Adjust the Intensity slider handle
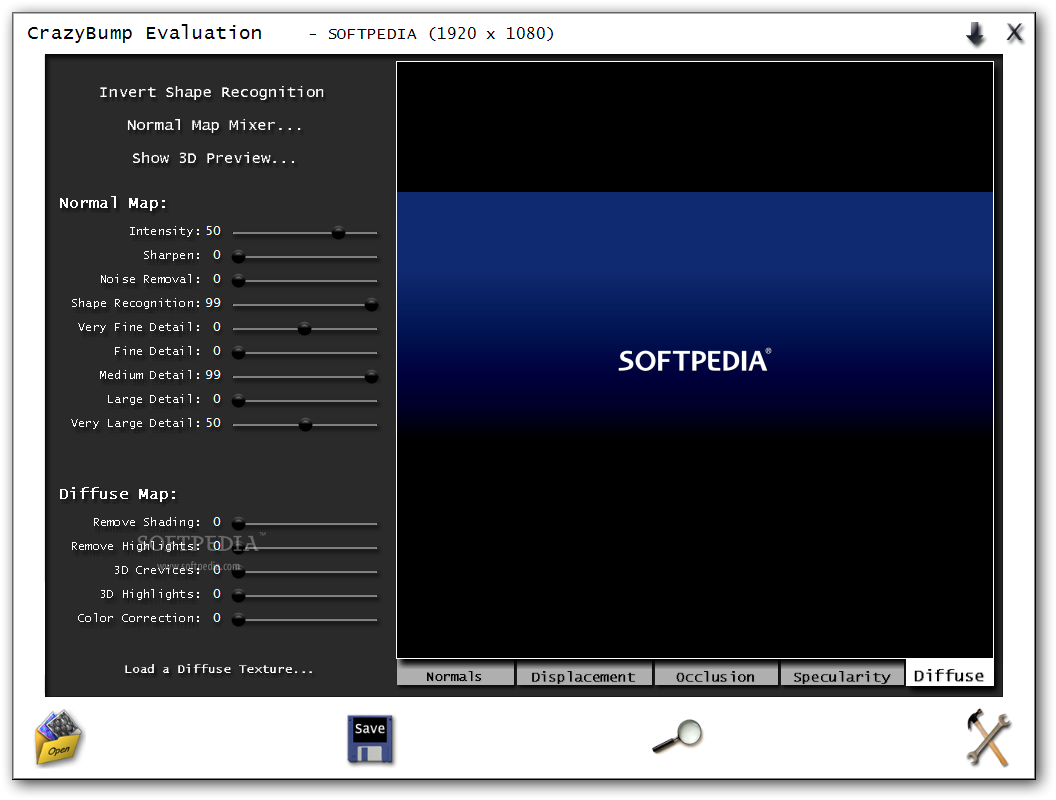The height and width of the screenshot is (800, 1056). (x=339, y=232)
